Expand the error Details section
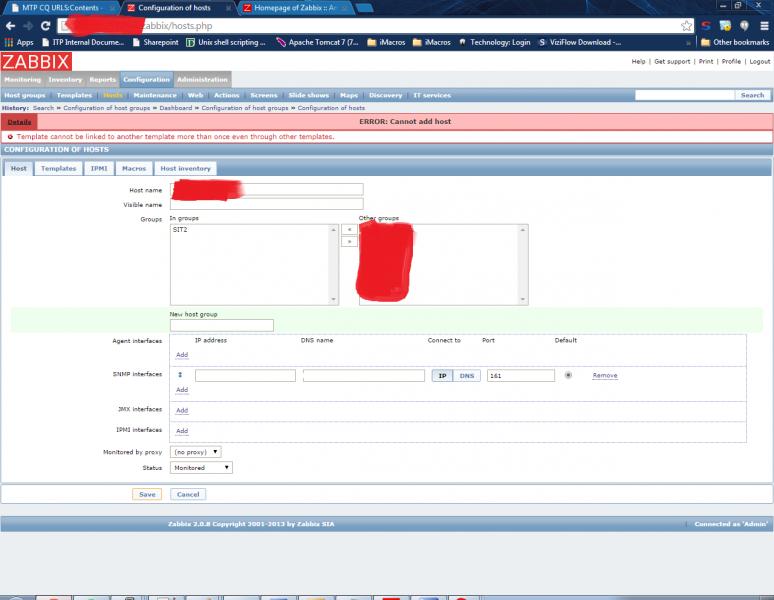The height and width of the screenshot is (600, 774). (19, 121)
